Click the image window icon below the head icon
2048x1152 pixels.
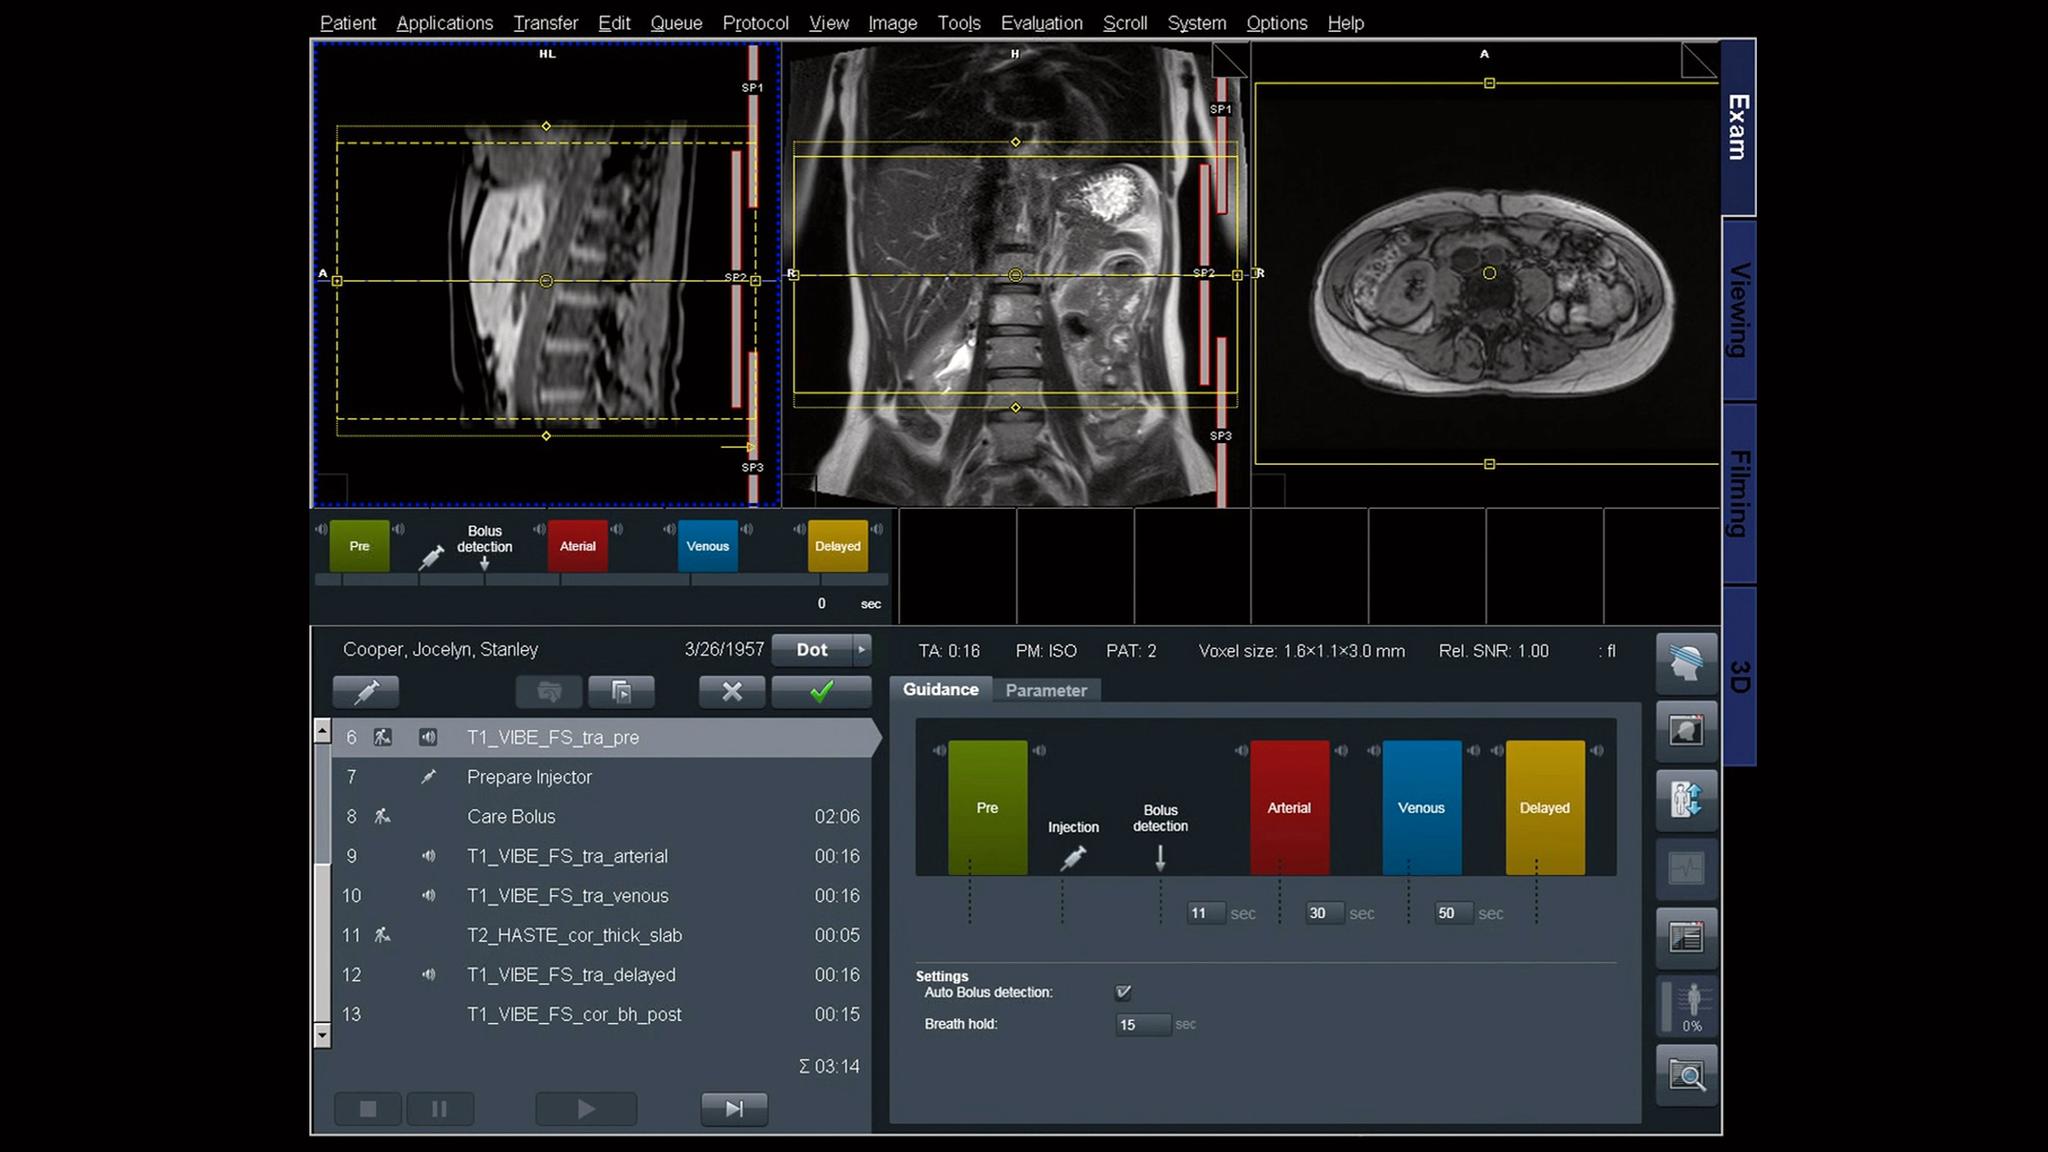1687,731
